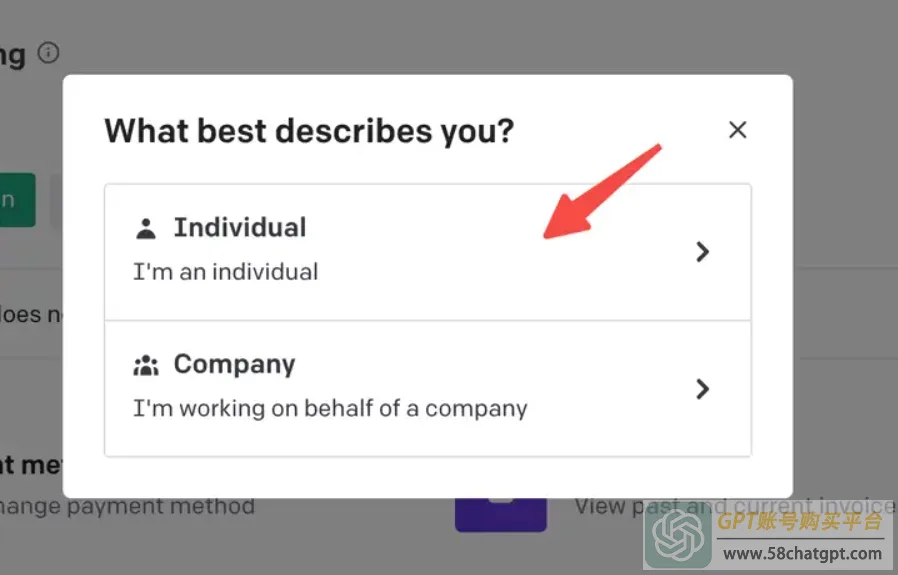The height and width of the screenshot is (575, 898).
Task: Click the OpenAI logo in the watermark
Action: point(679,535)
